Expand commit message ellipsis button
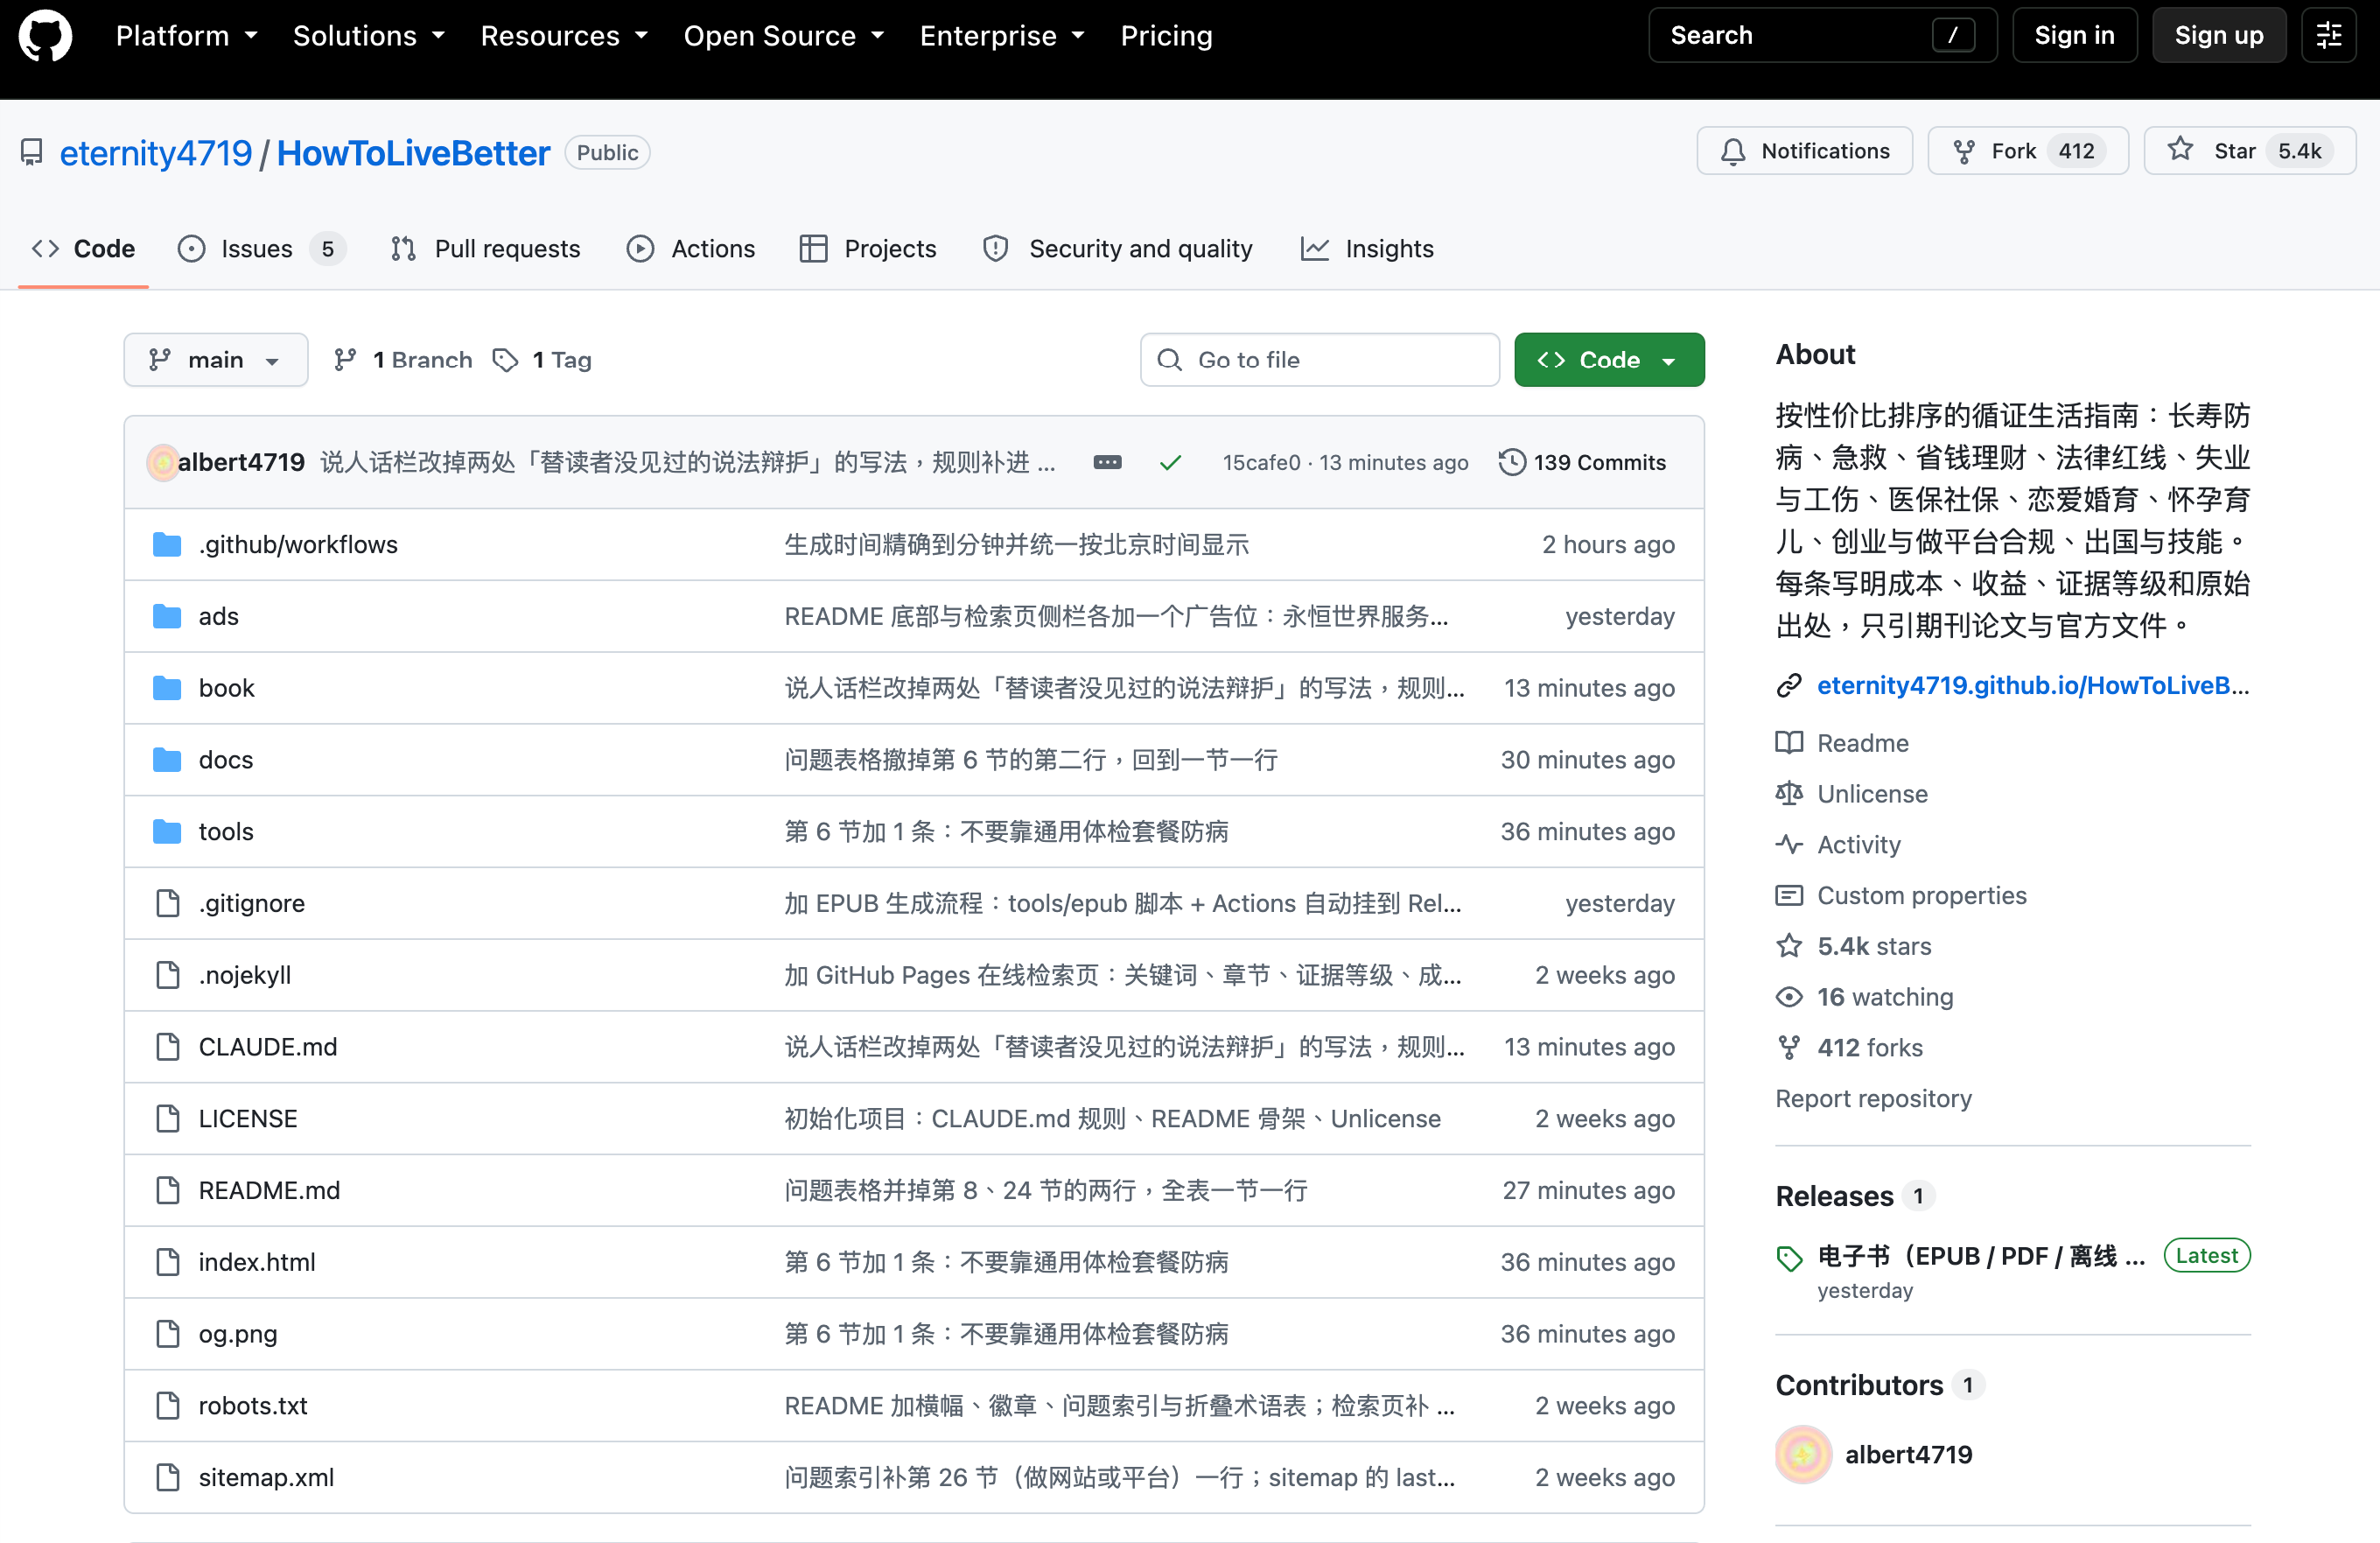The image size is (2380, 1543). (1107, 462)
